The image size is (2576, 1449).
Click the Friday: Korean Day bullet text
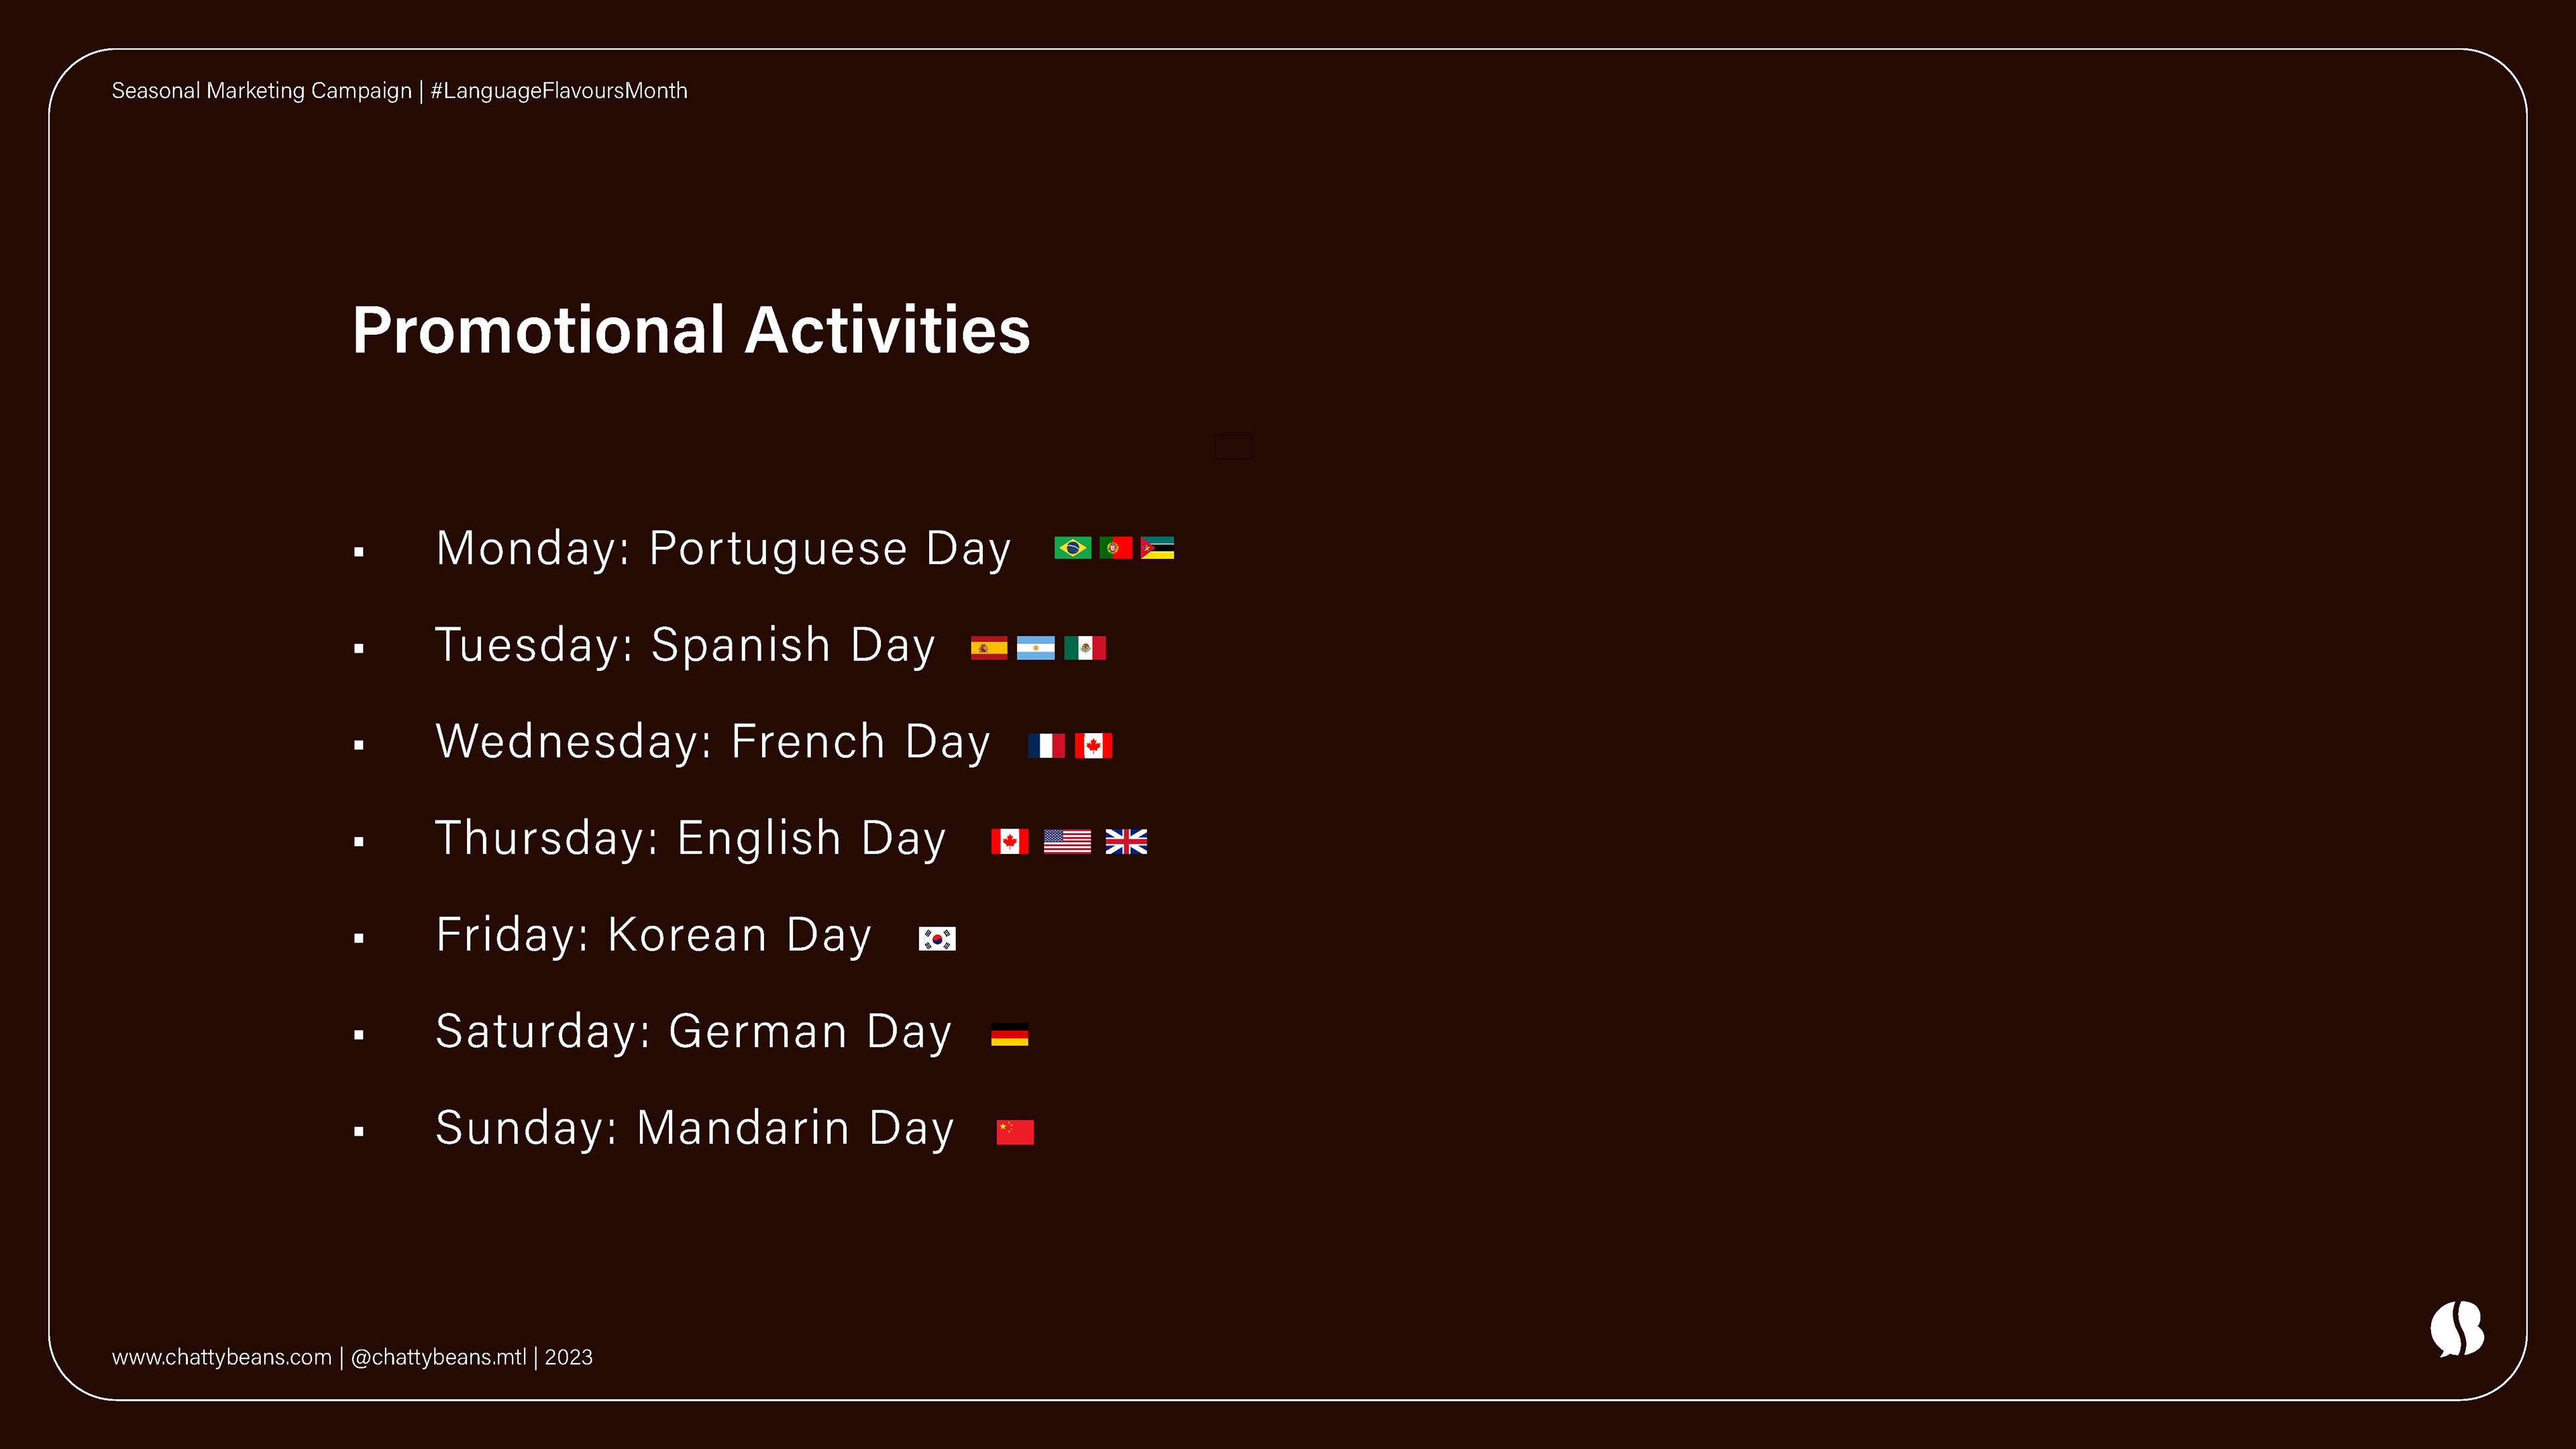click(653, 935)
